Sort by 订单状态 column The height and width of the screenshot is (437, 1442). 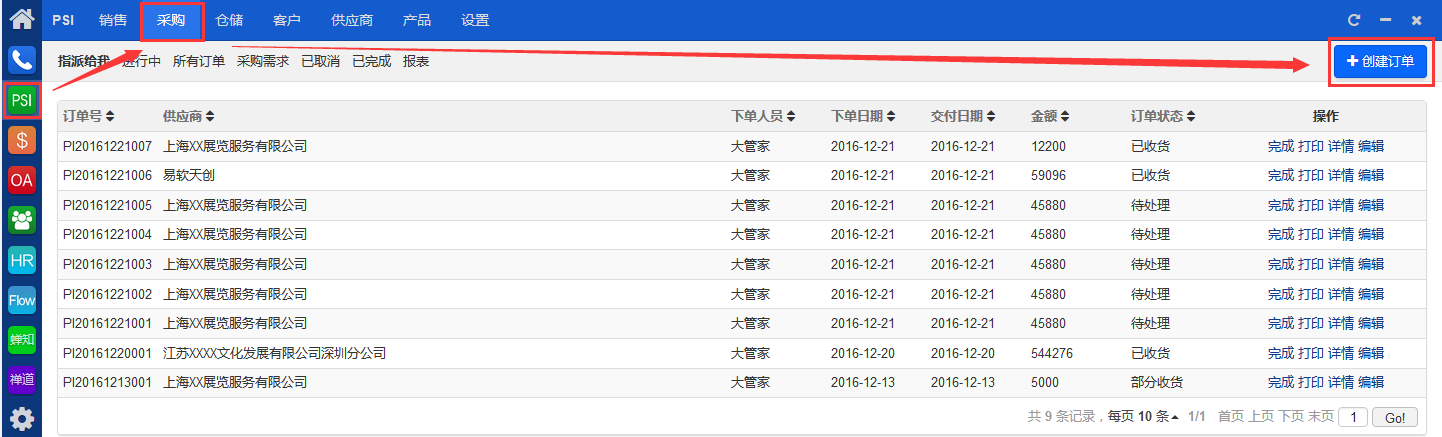click(1163, 116)
